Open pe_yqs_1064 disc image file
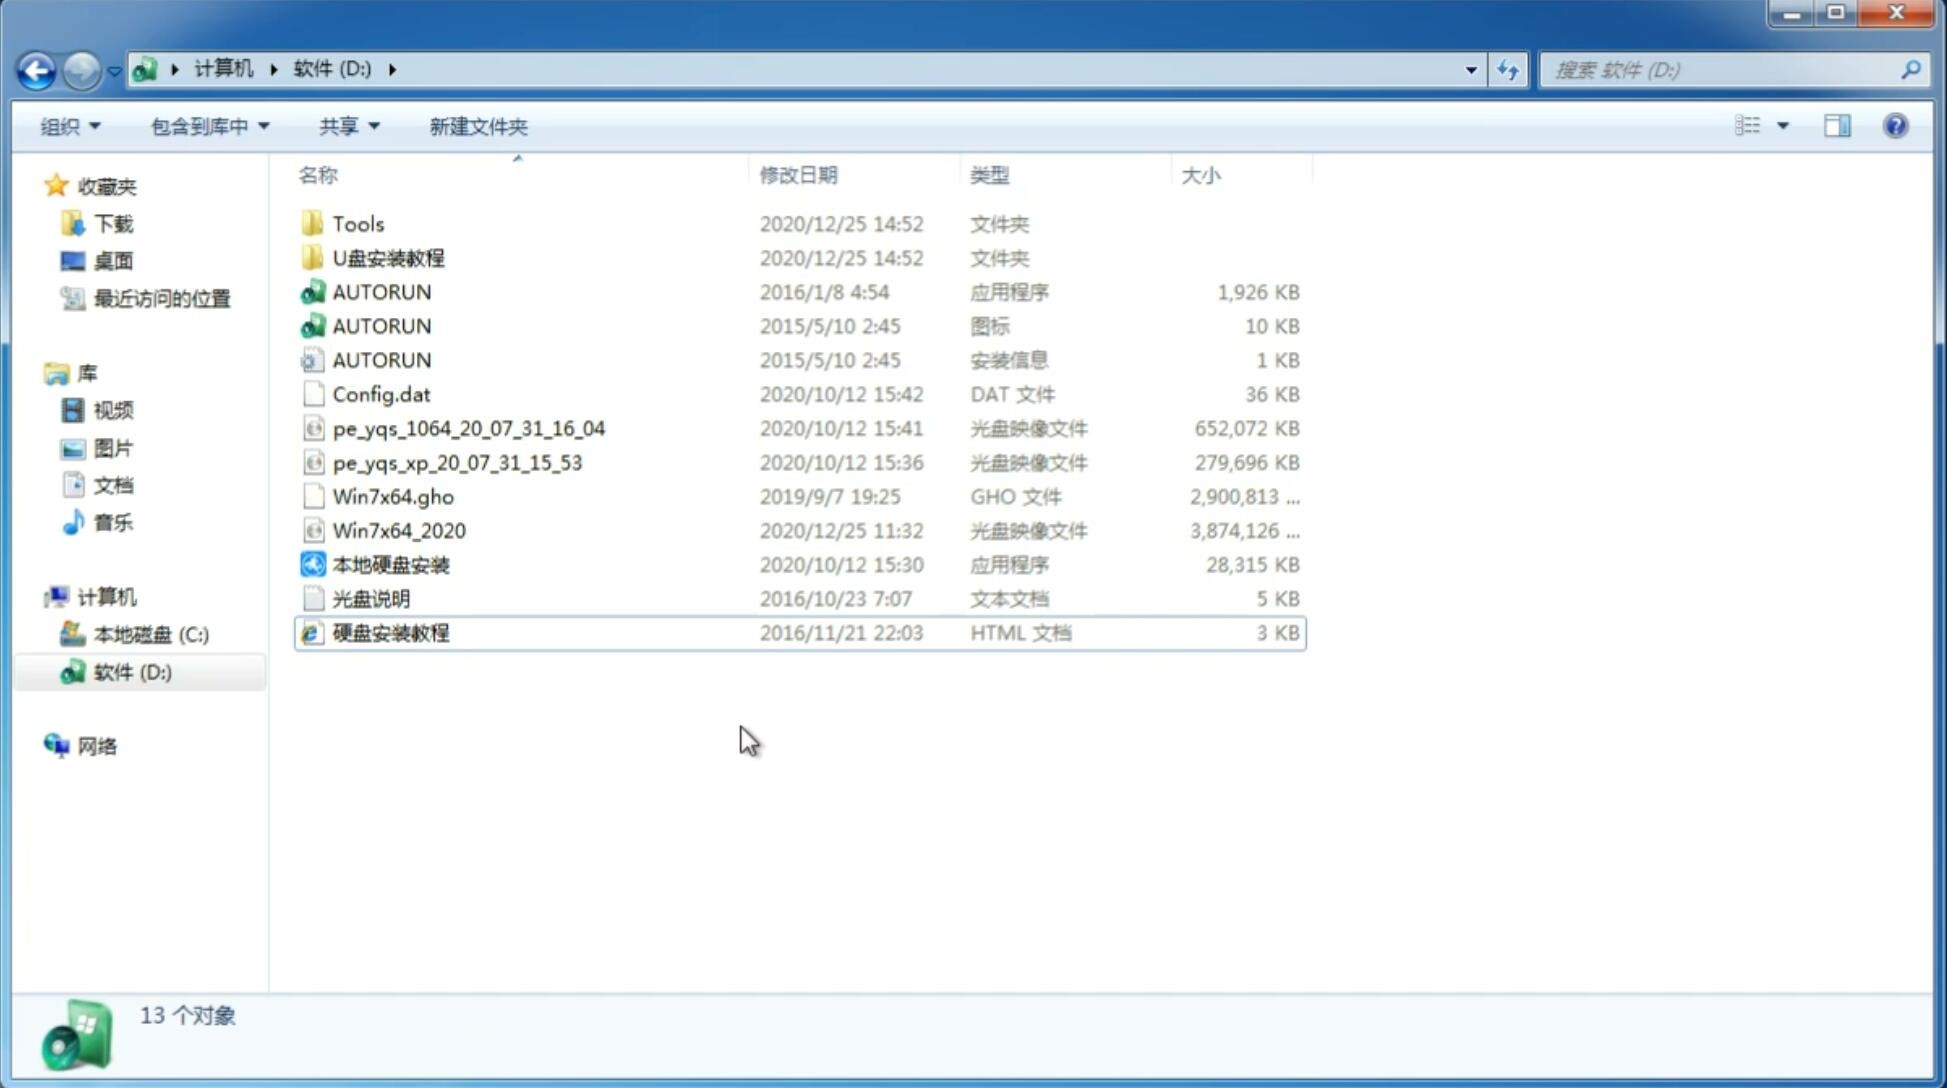The height and width of the screenshot is (1088, 1947). pyautogui.click(x=468, y=428)
